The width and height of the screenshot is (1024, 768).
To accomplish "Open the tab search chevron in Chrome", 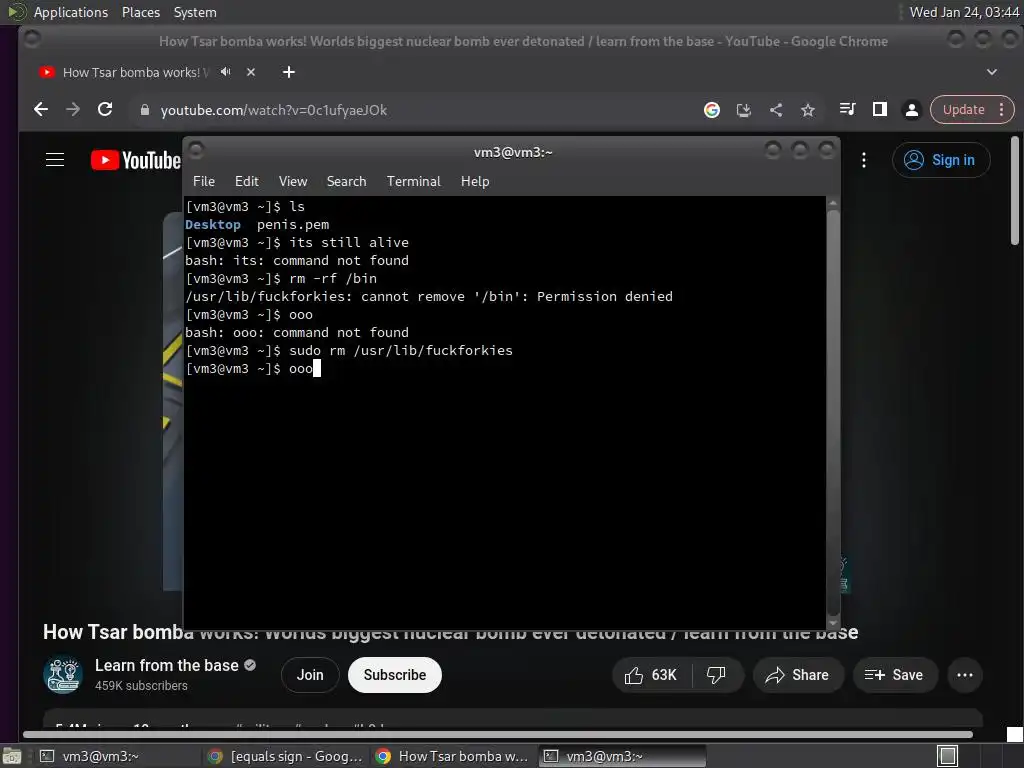I will click(x=991, y=72).
